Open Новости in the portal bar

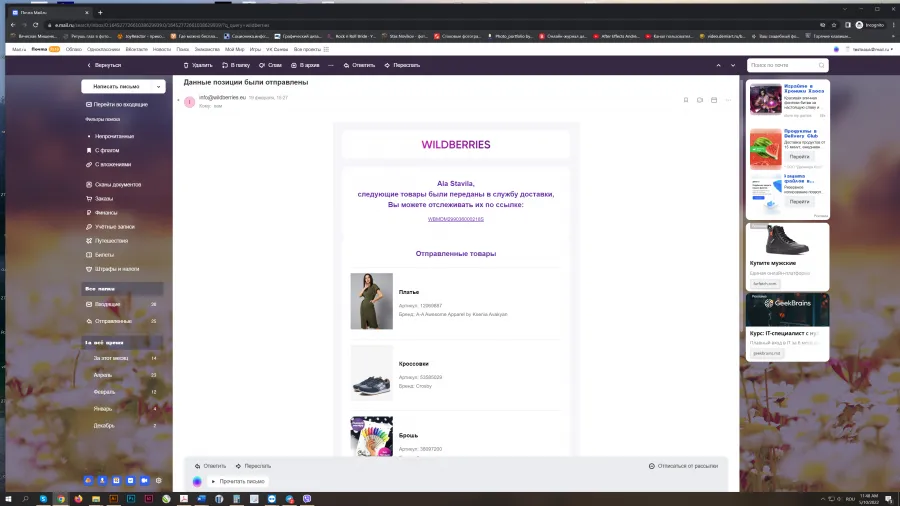(162, 49)
